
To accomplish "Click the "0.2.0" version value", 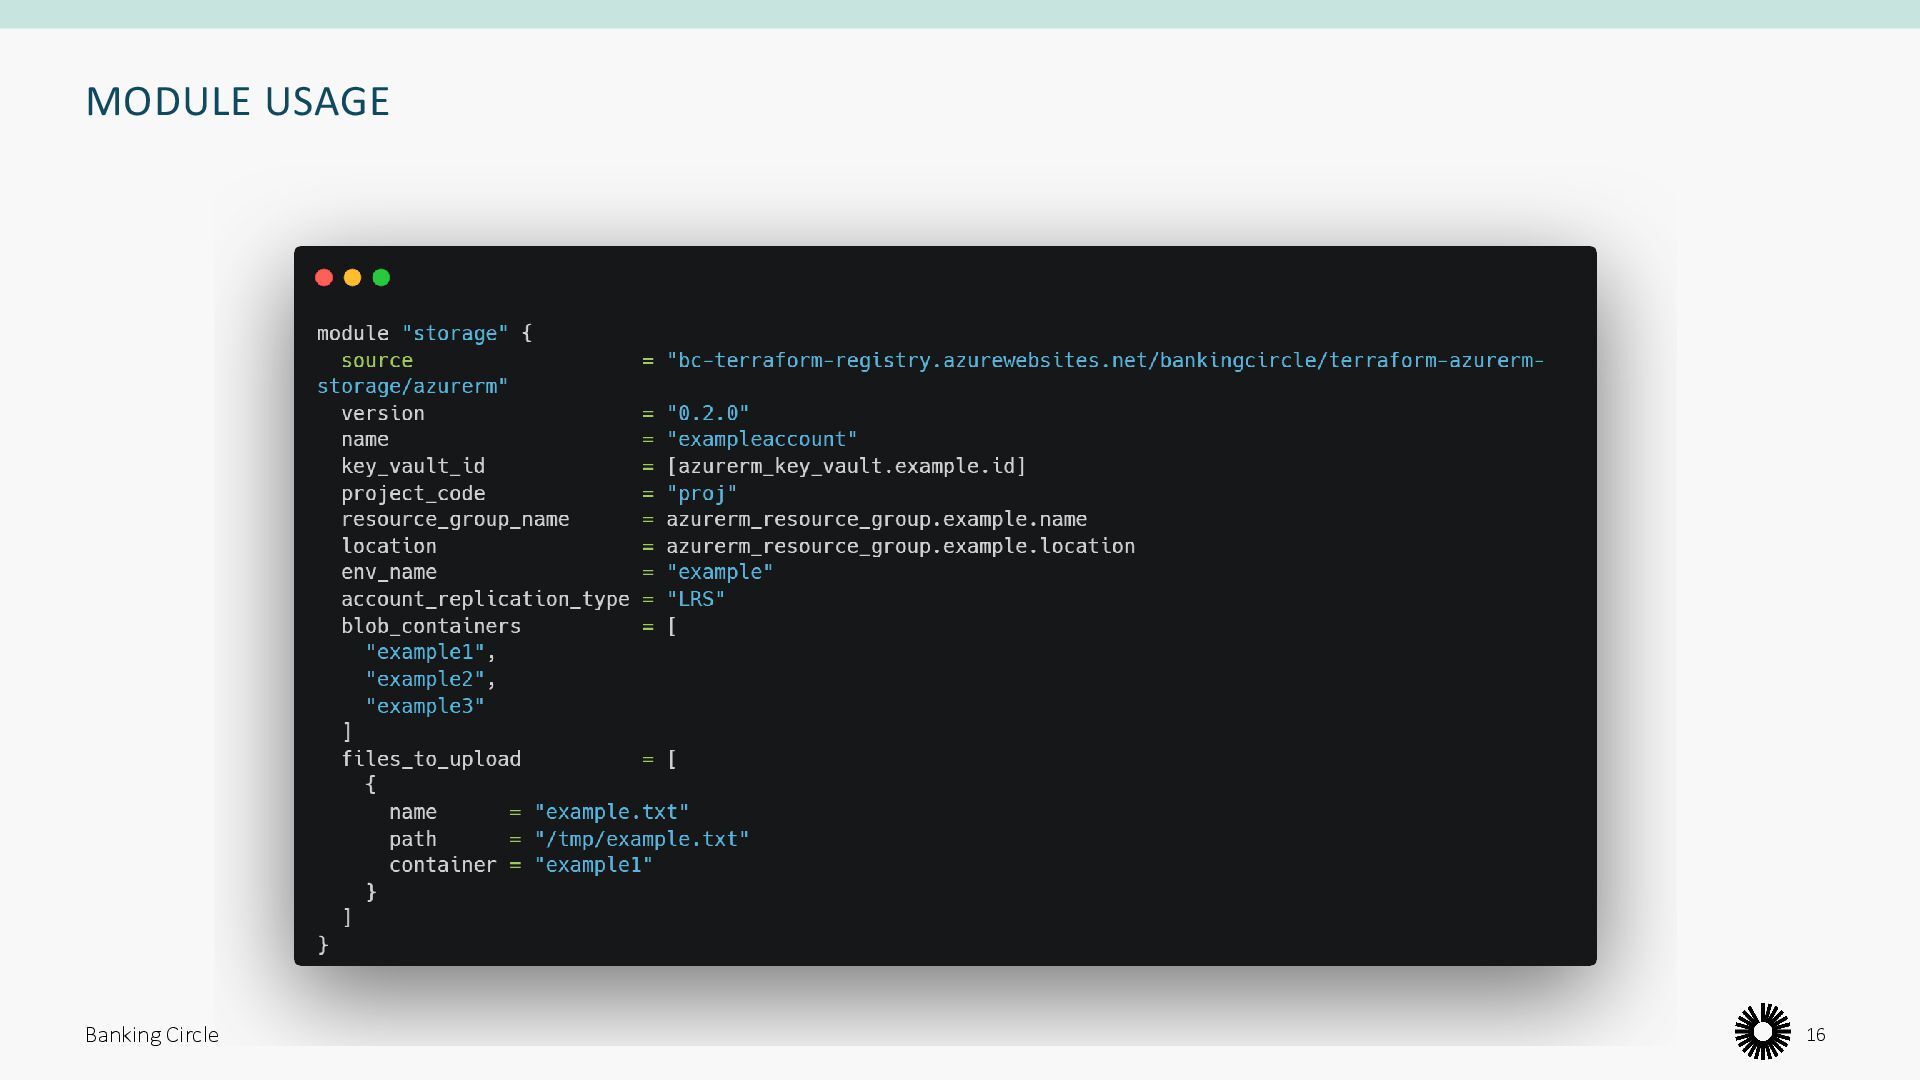I will [708, 413].
